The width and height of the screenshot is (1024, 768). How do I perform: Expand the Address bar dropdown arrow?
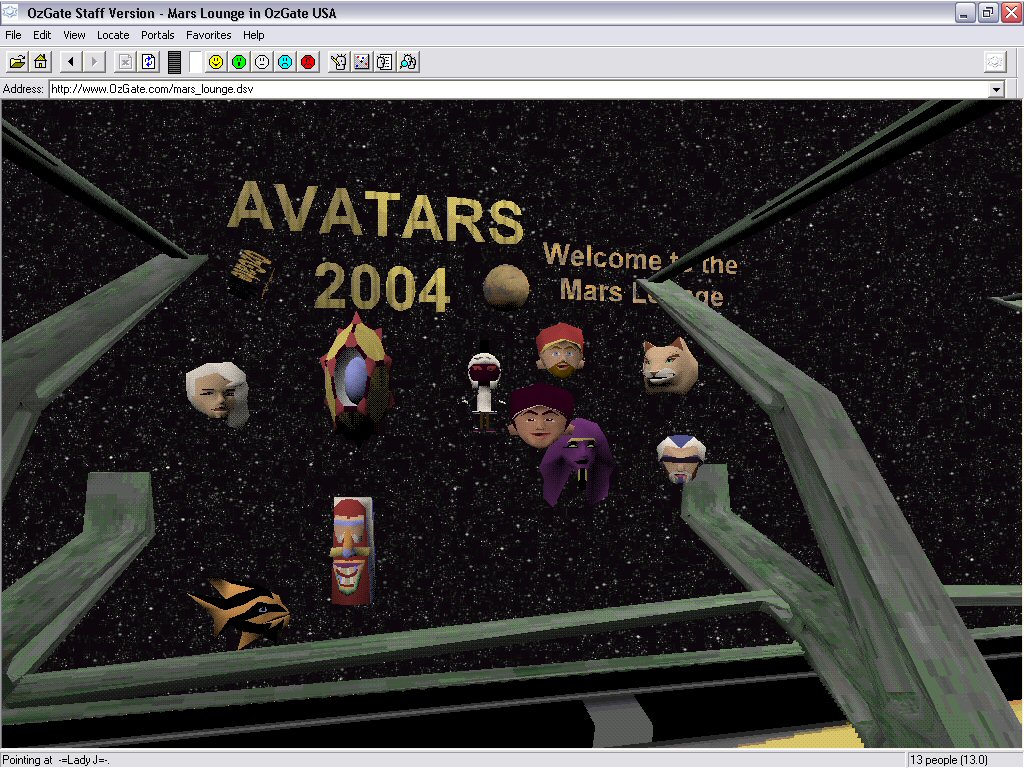click(x=995, y=90)
